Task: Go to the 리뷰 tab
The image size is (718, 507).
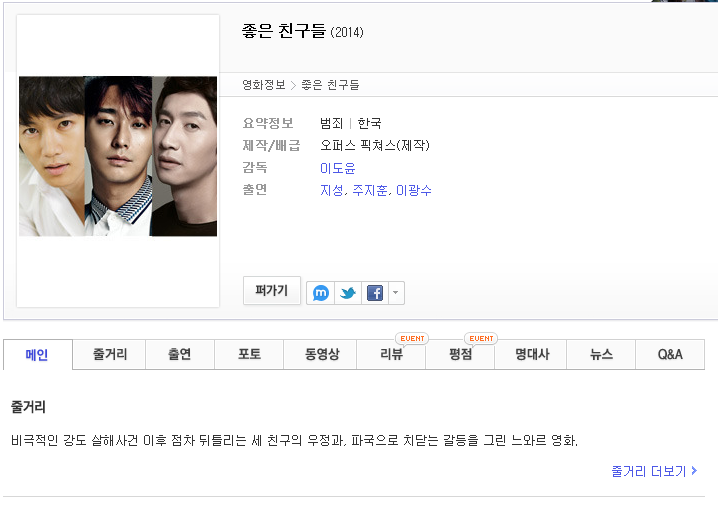Action: coord(391,354)
